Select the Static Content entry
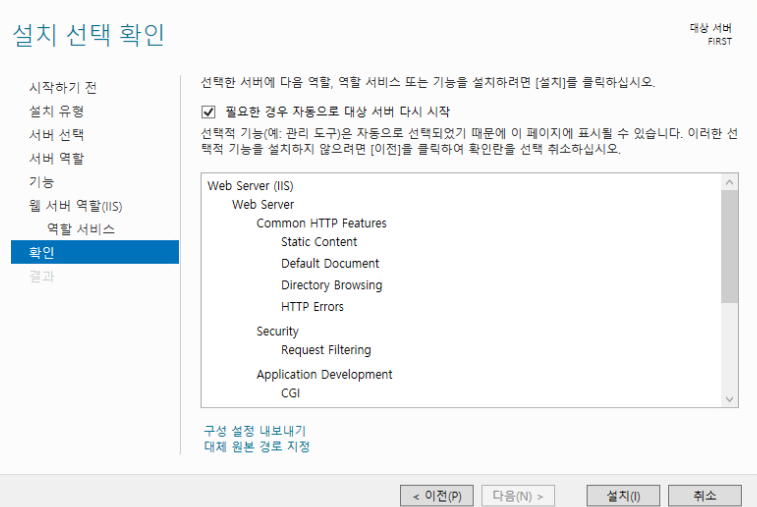Viewport: 757px width, 507px height. click(319, 242)
